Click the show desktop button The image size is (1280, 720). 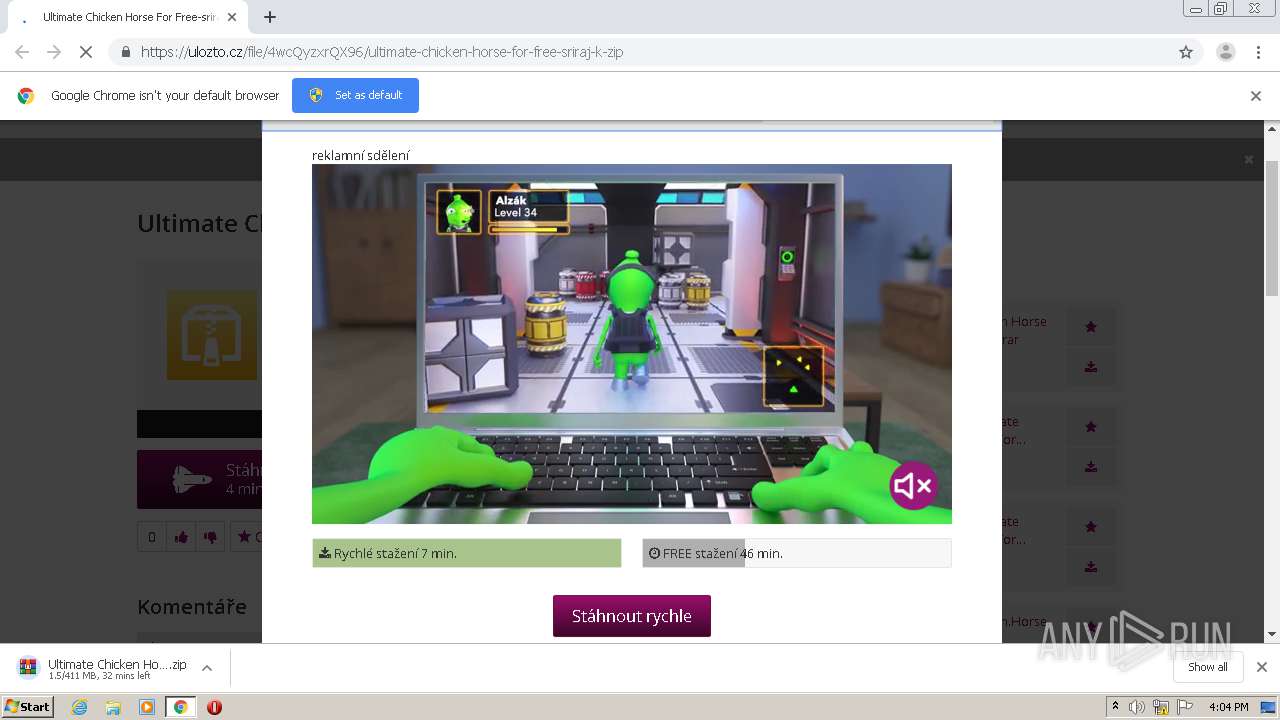coord(1269,707)
